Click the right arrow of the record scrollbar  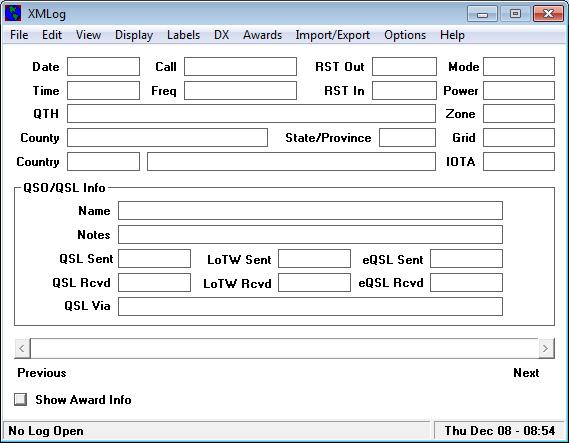click(x=546, y=349)
